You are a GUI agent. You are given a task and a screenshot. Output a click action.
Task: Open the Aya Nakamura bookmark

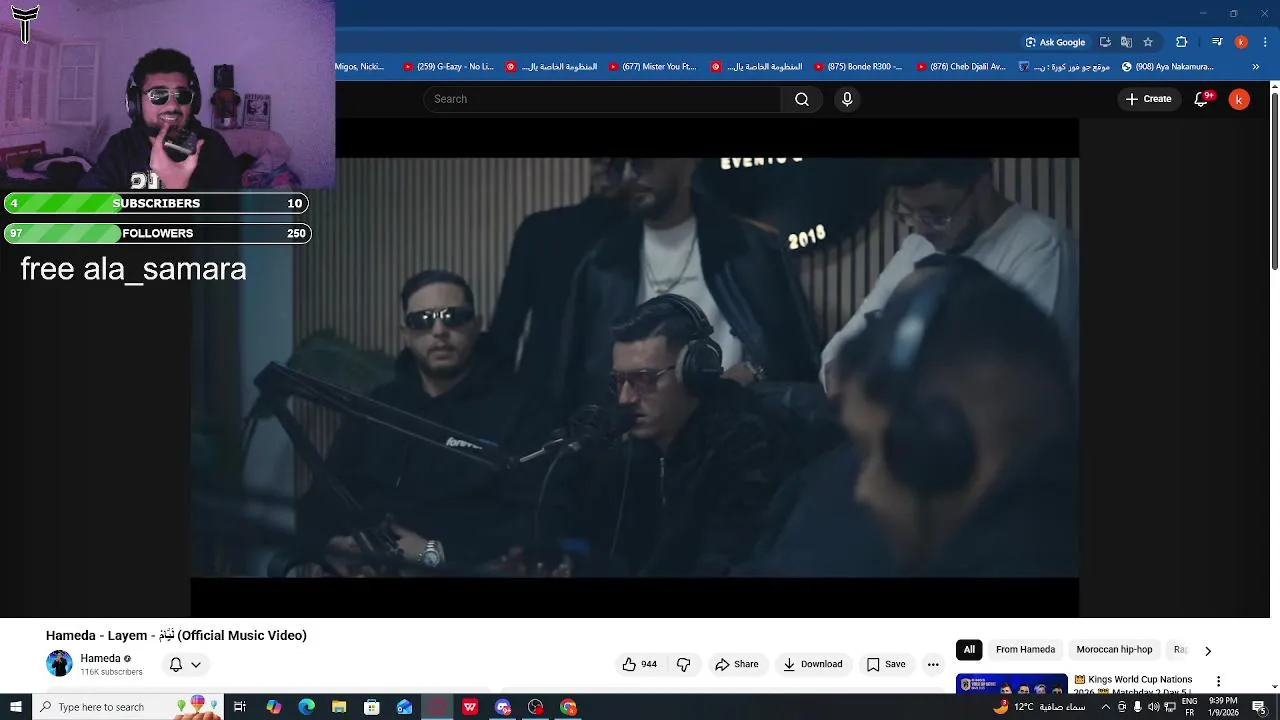pos(1168,67)
